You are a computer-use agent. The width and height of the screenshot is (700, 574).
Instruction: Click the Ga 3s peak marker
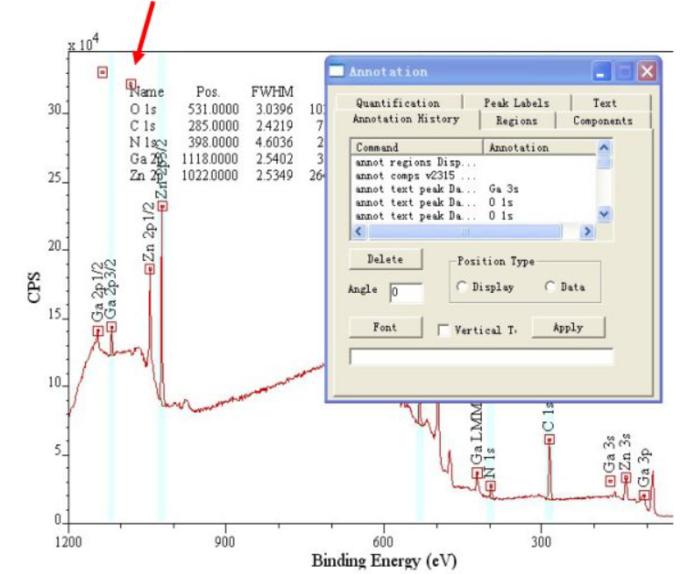[610, 481]
